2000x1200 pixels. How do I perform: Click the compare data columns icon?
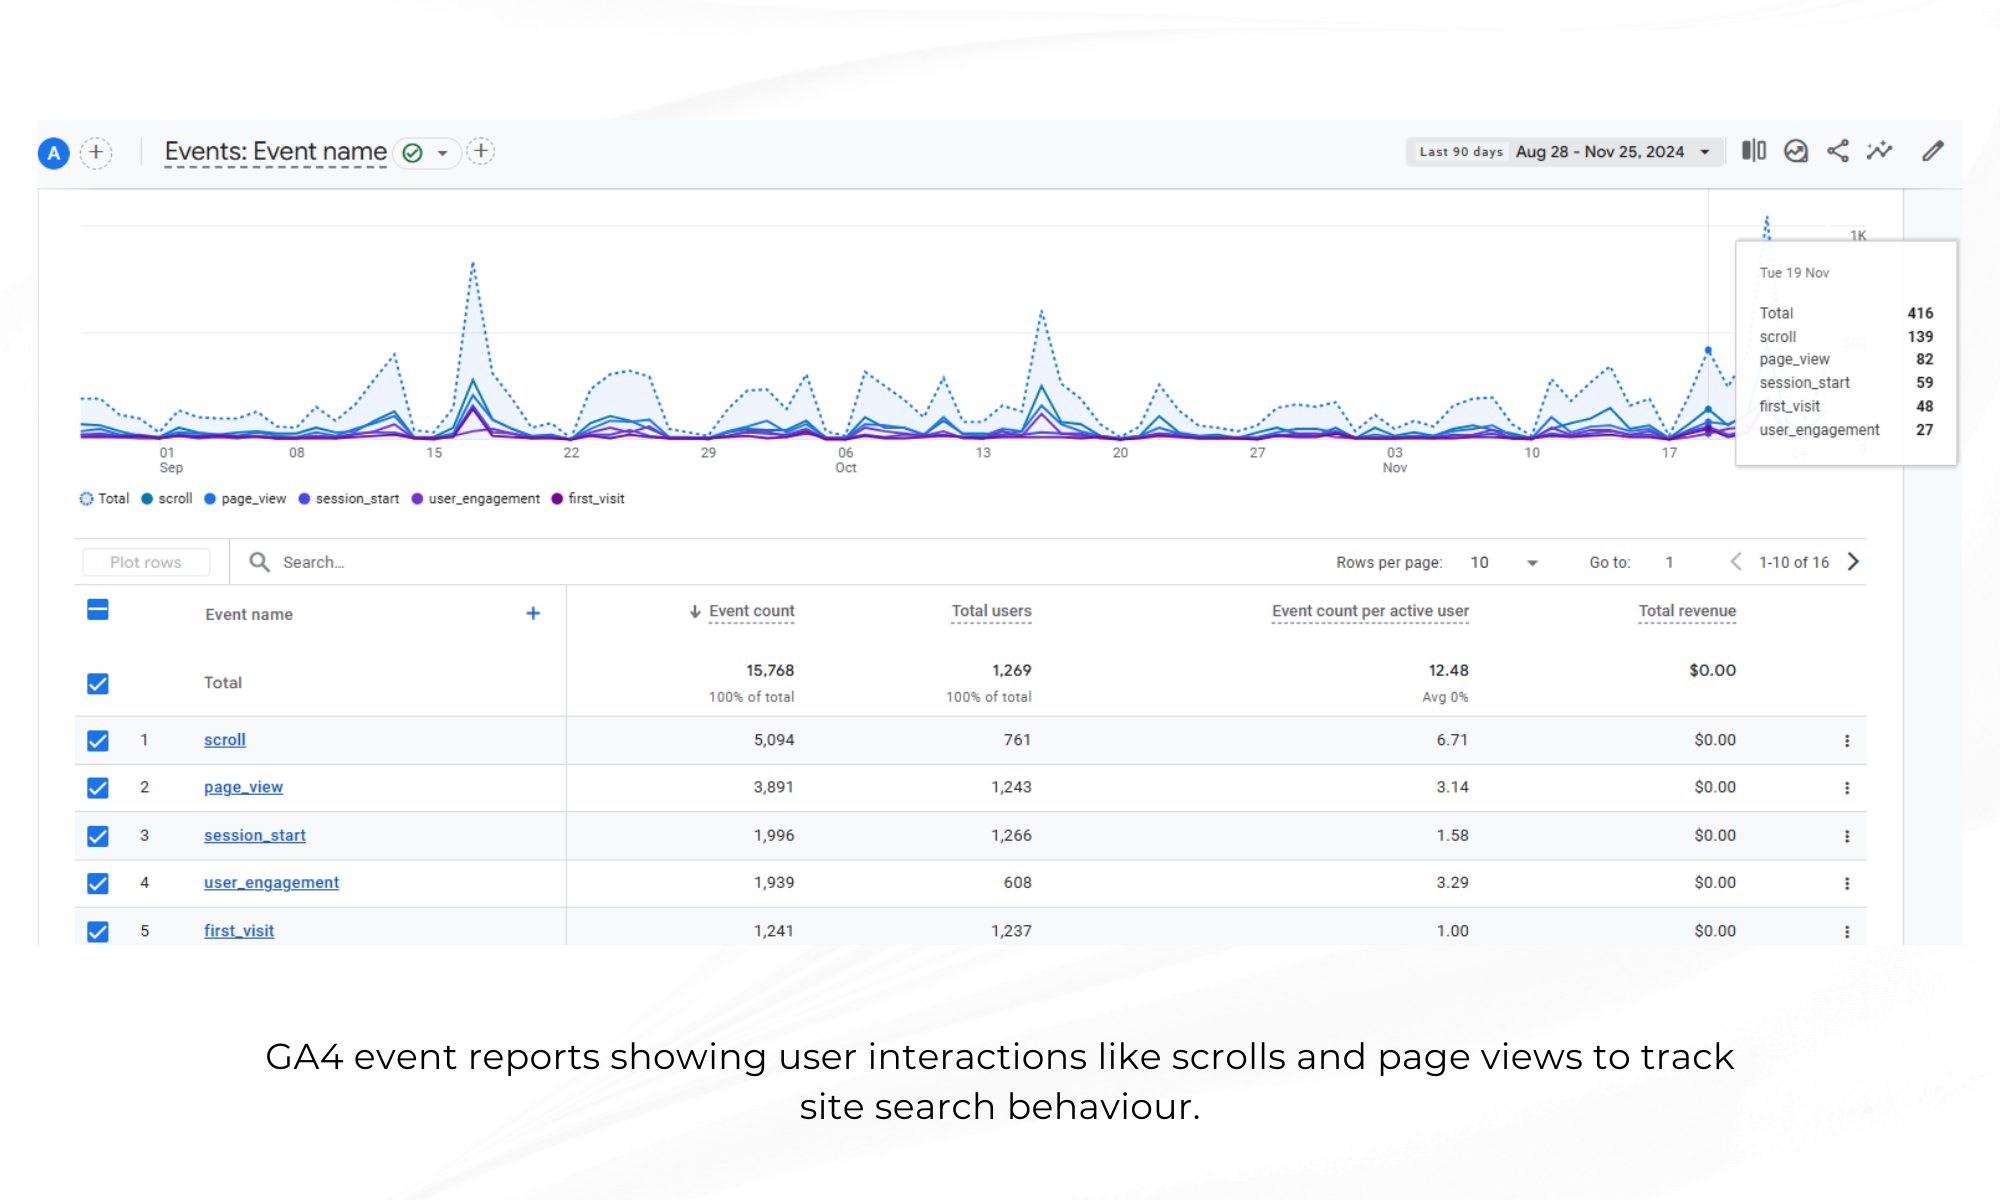[1753, 151]
